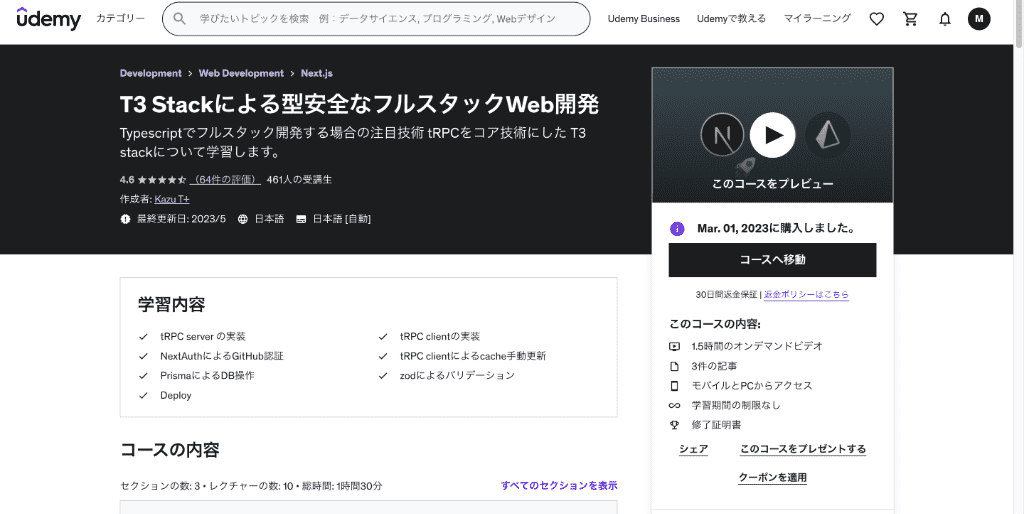This screenshot has width=1024, height=514.
Task: Click the 30日間返金保証 text
Action: (x=728, y=295)
